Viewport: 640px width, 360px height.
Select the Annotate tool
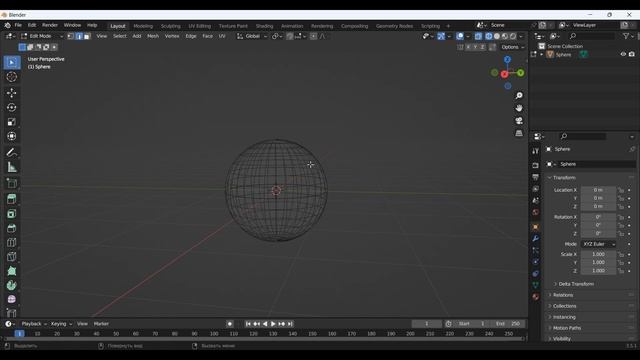click(x=12, y=153)
